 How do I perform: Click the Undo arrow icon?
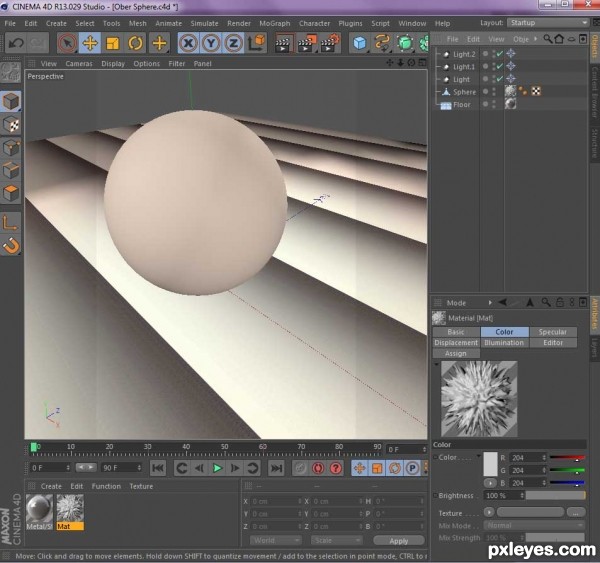click(x=16, y=43)
